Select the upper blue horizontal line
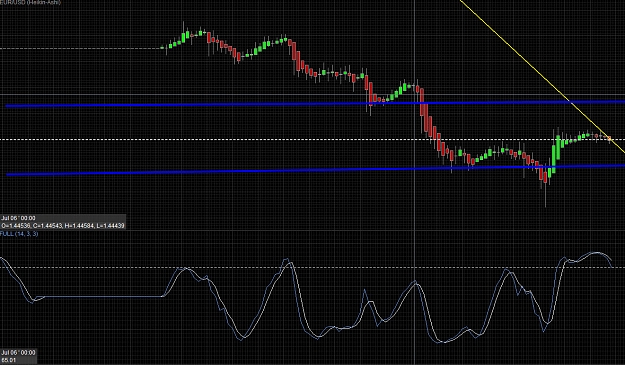 tap(315, 104)
